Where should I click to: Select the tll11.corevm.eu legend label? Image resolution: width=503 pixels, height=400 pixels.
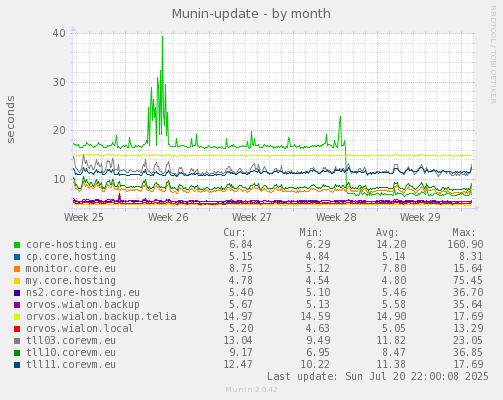pyautogui.click(x=71, y=364)
